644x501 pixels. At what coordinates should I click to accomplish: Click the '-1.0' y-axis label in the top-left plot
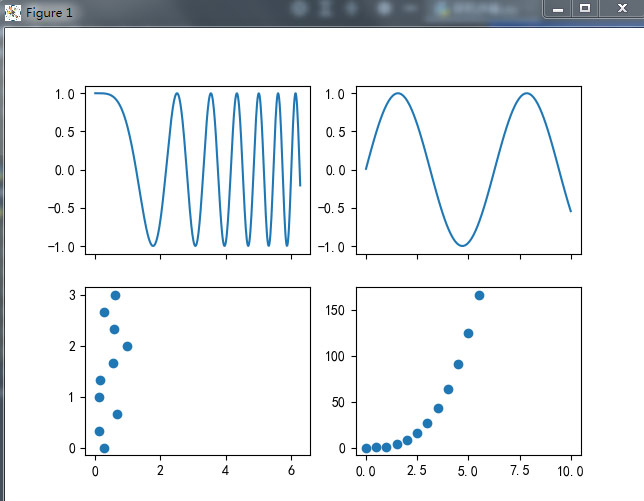[x=64, y=247]
